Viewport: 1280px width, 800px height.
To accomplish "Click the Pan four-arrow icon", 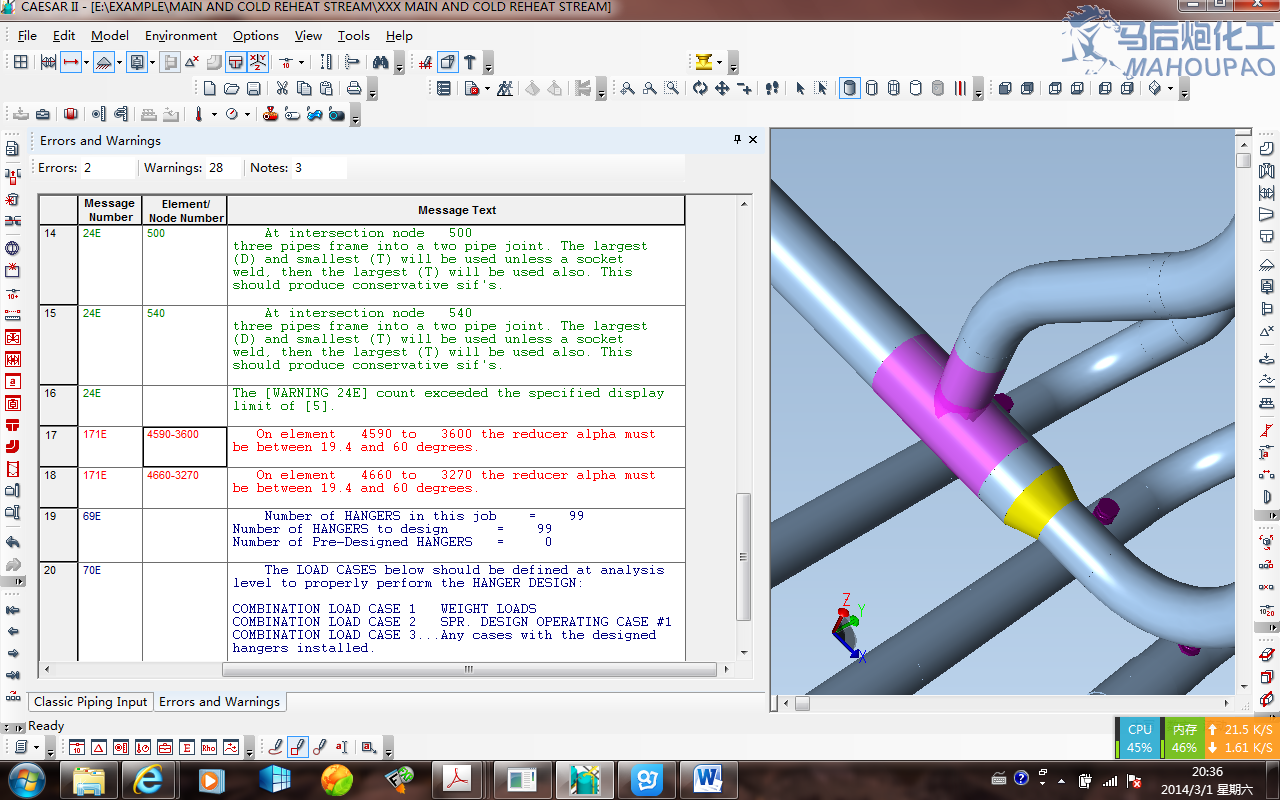I will pyautogui.click(x=722, y=88).
